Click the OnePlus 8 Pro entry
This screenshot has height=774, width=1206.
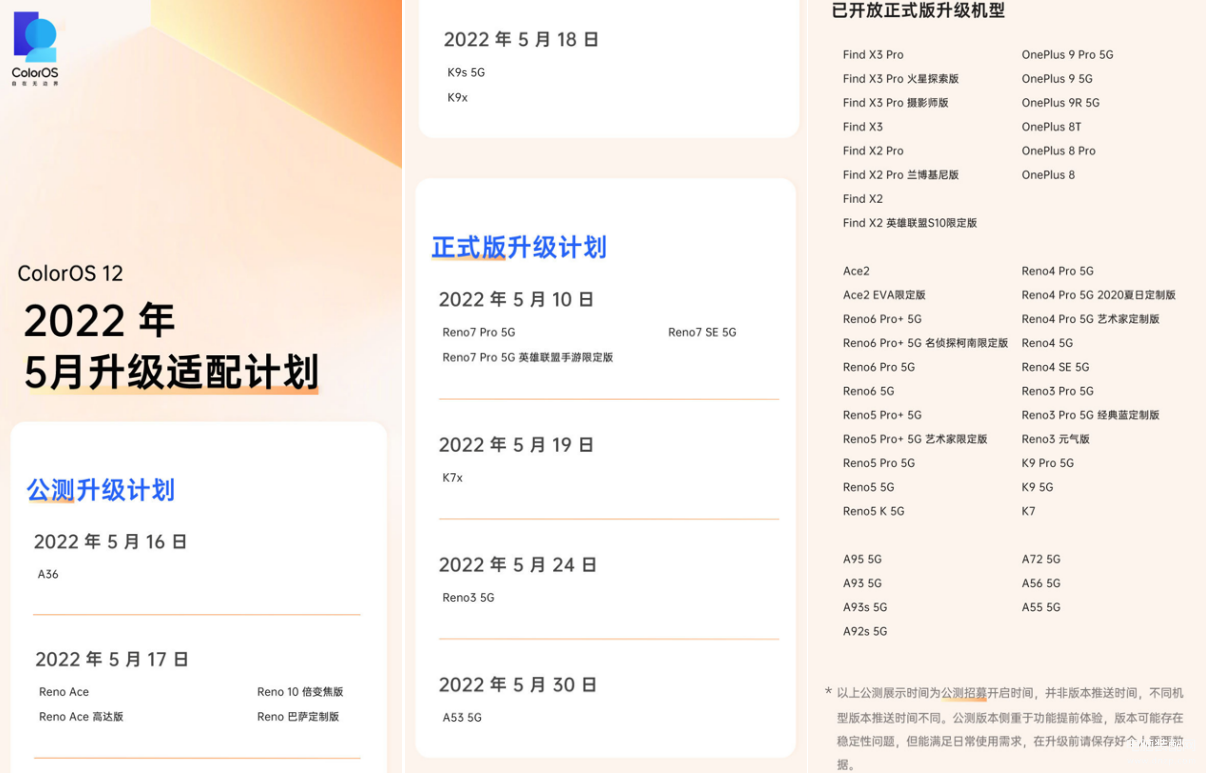[1058, 151]
